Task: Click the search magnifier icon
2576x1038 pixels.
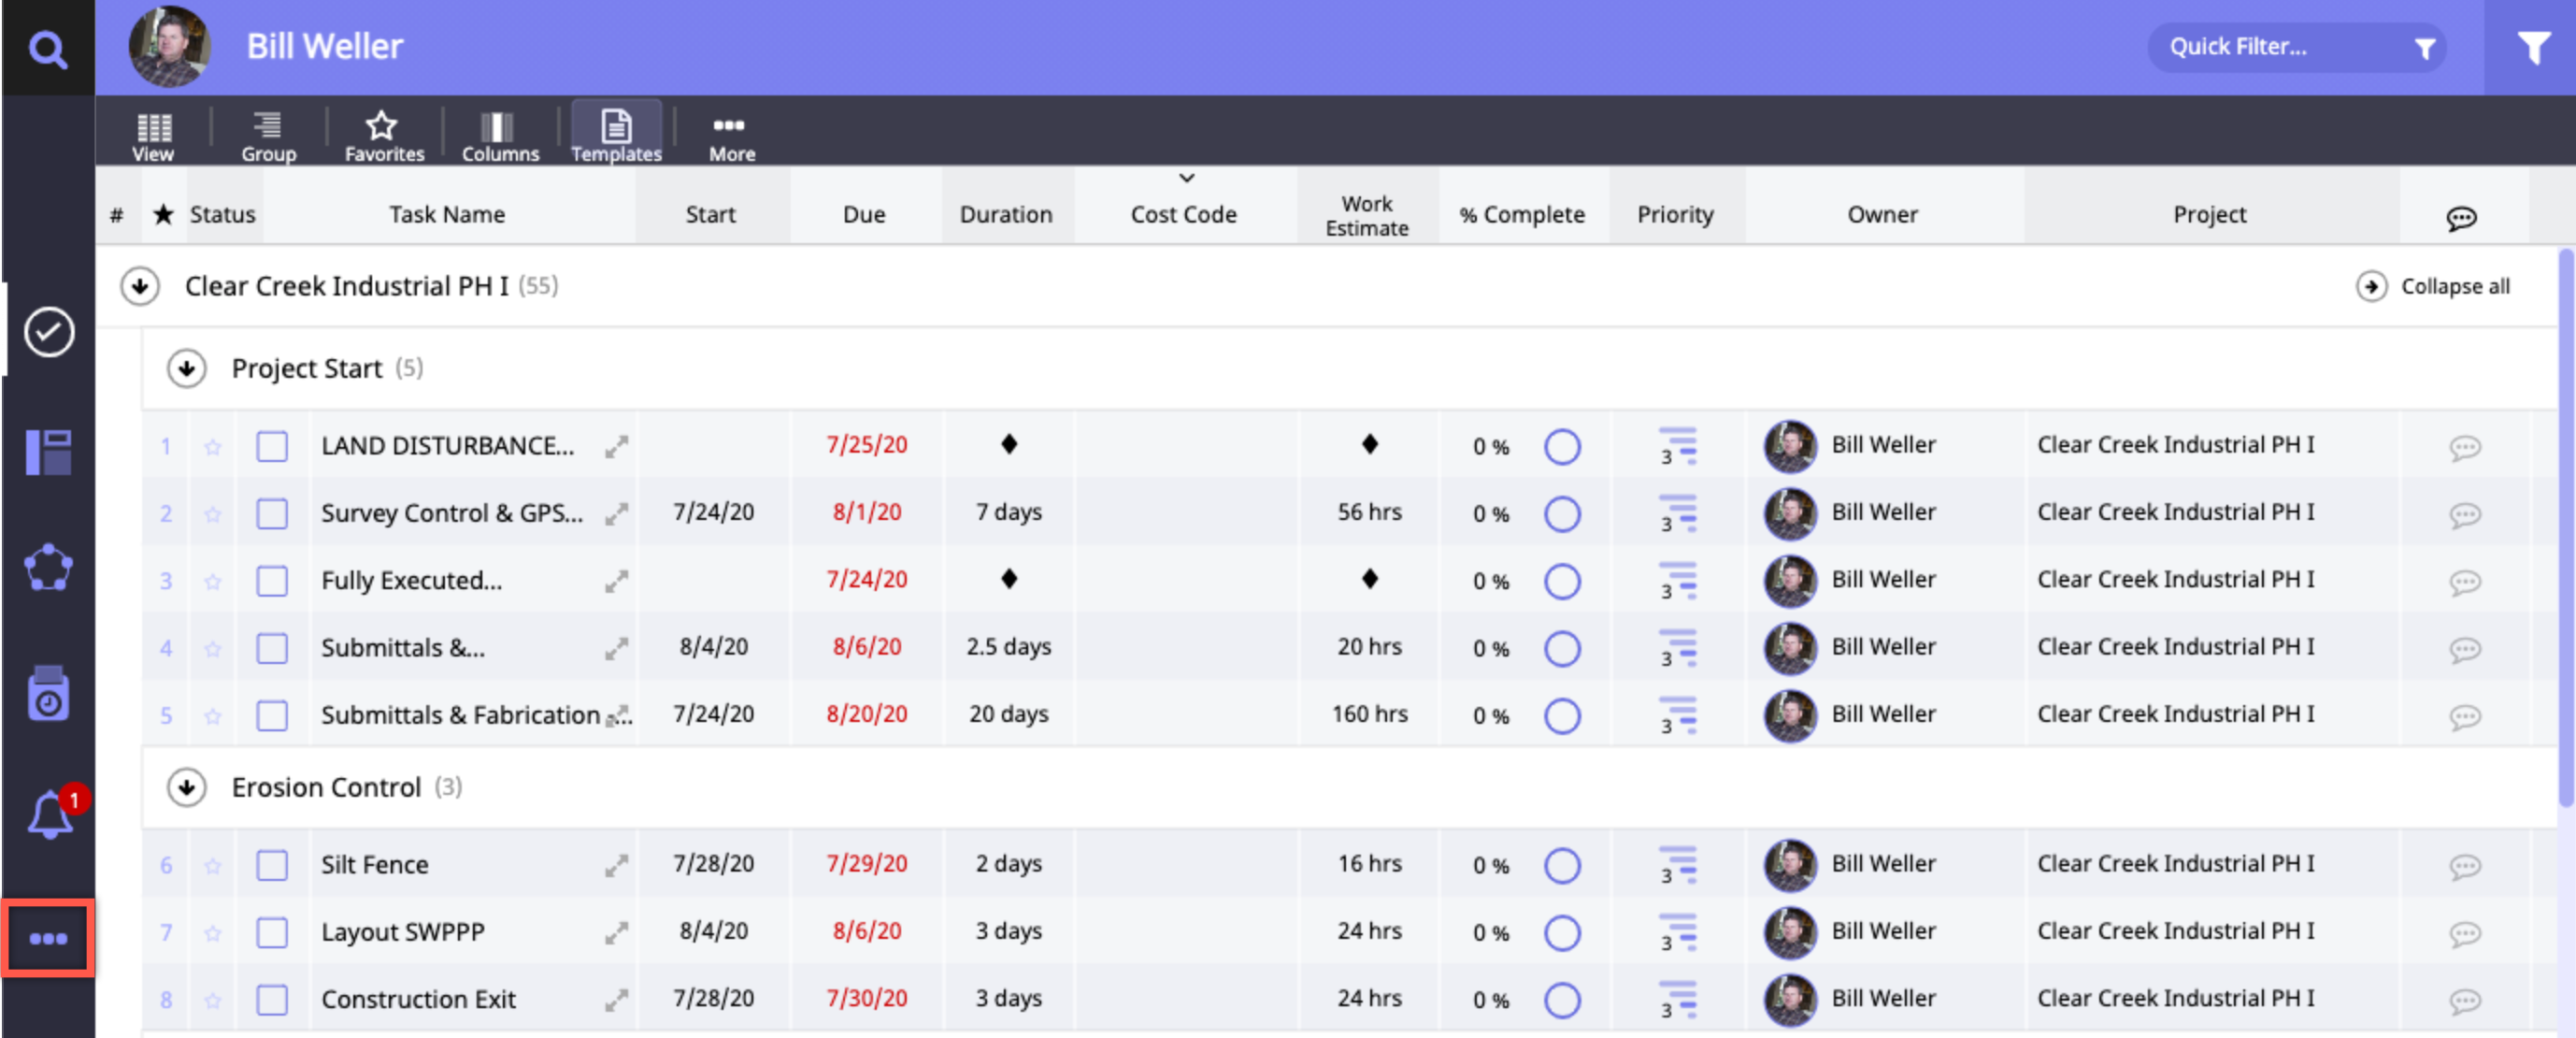Action: click(x=47, y=48)
